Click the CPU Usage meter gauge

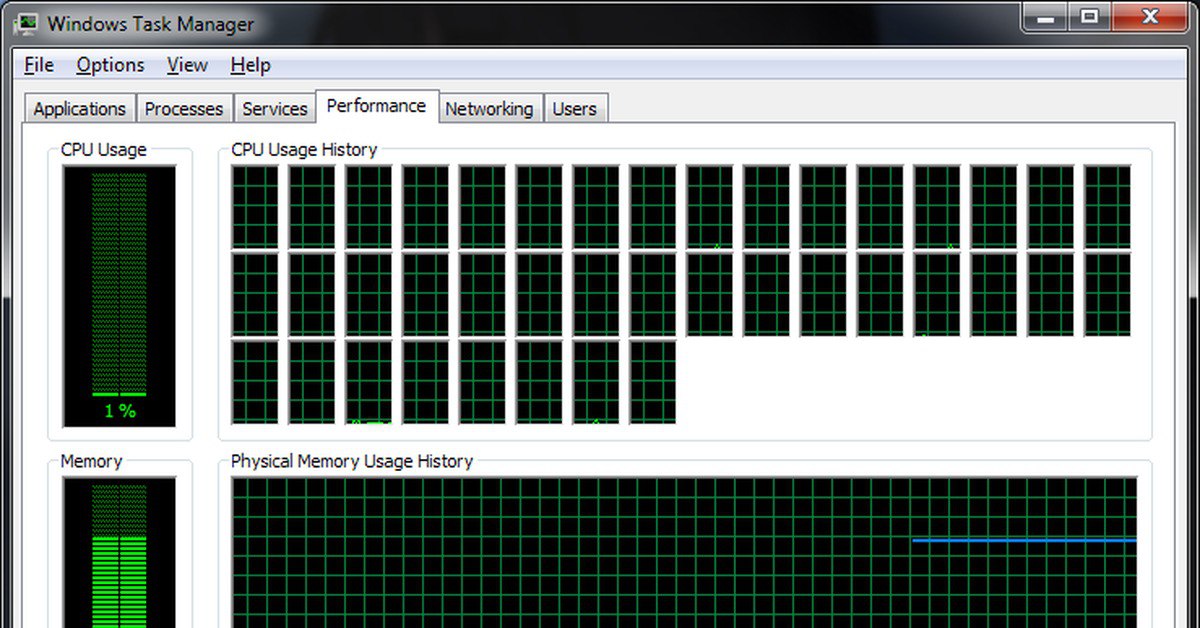pyautogui.click(x=119, y=296)
